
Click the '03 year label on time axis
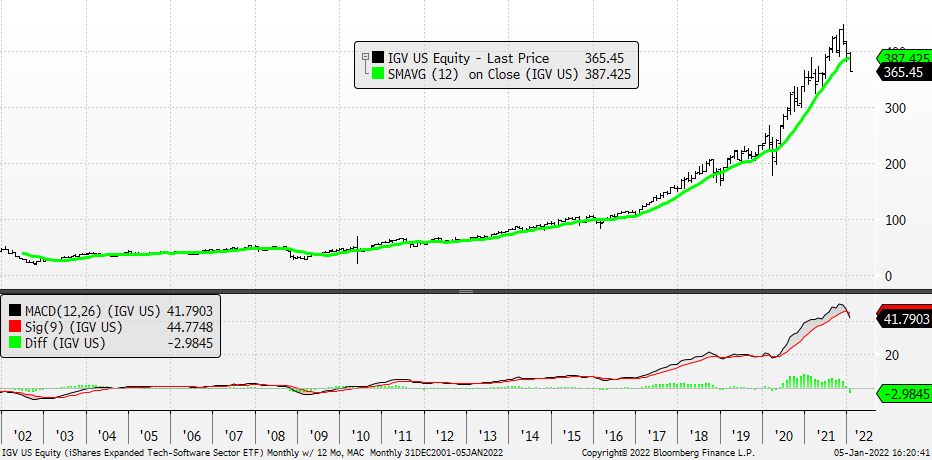pyautogui.click(x=65, y=434)
